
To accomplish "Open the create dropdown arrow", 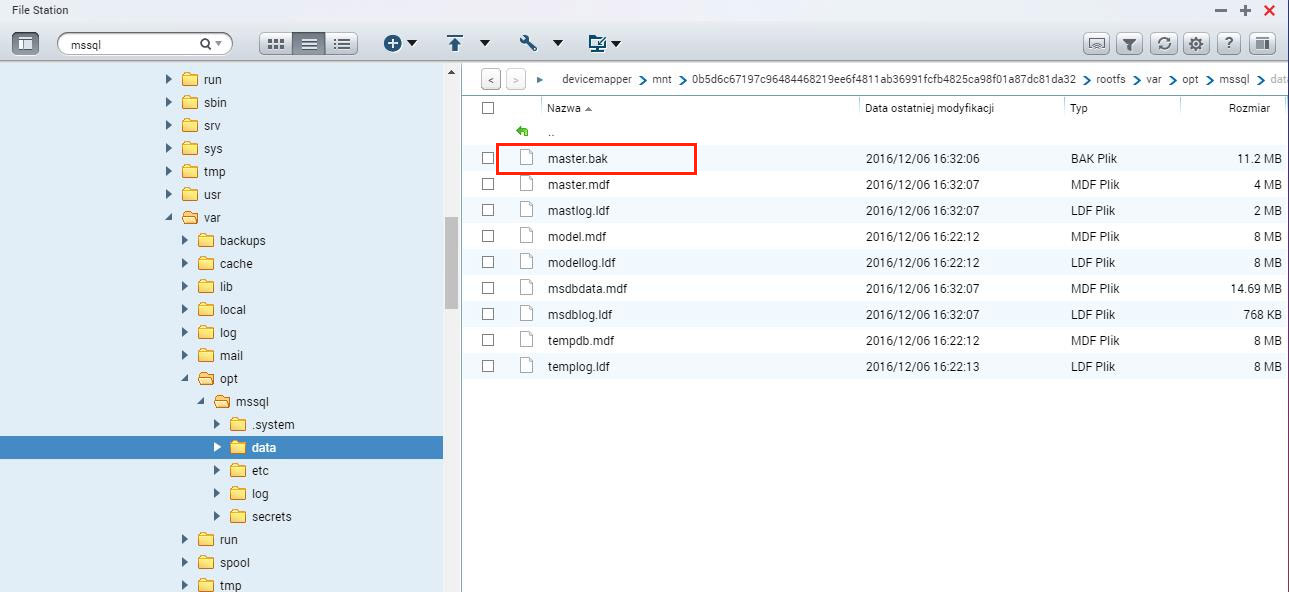I will tap(412, 44).
